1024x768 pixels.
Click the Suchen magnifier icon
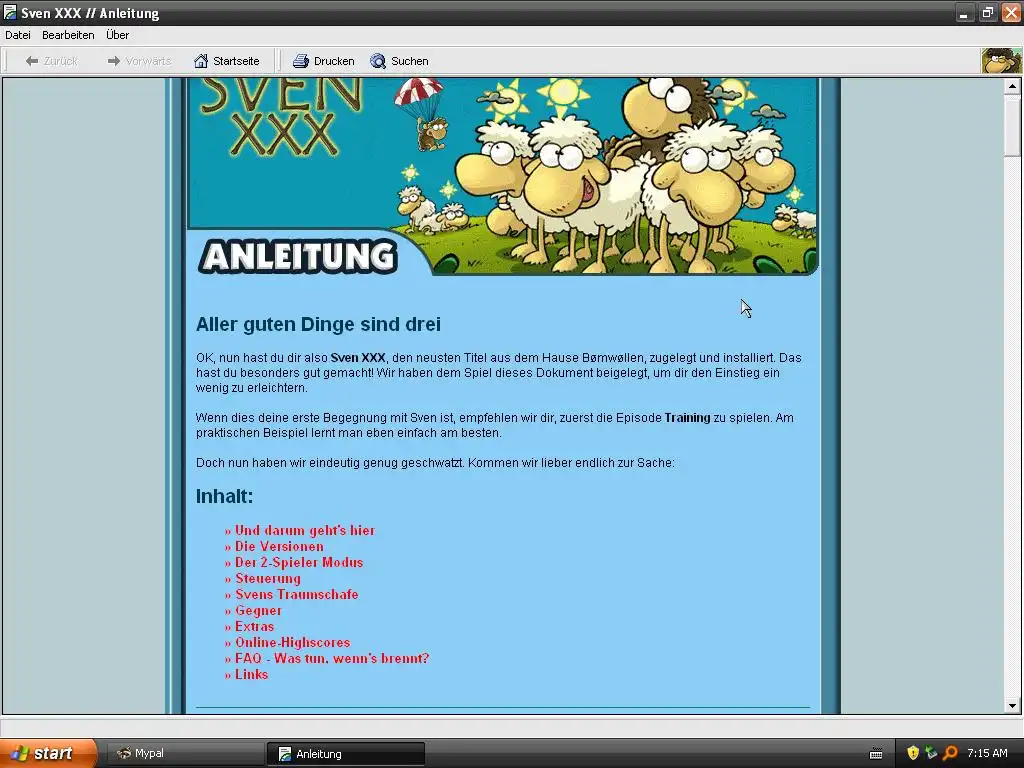click(x=377, y=61)
